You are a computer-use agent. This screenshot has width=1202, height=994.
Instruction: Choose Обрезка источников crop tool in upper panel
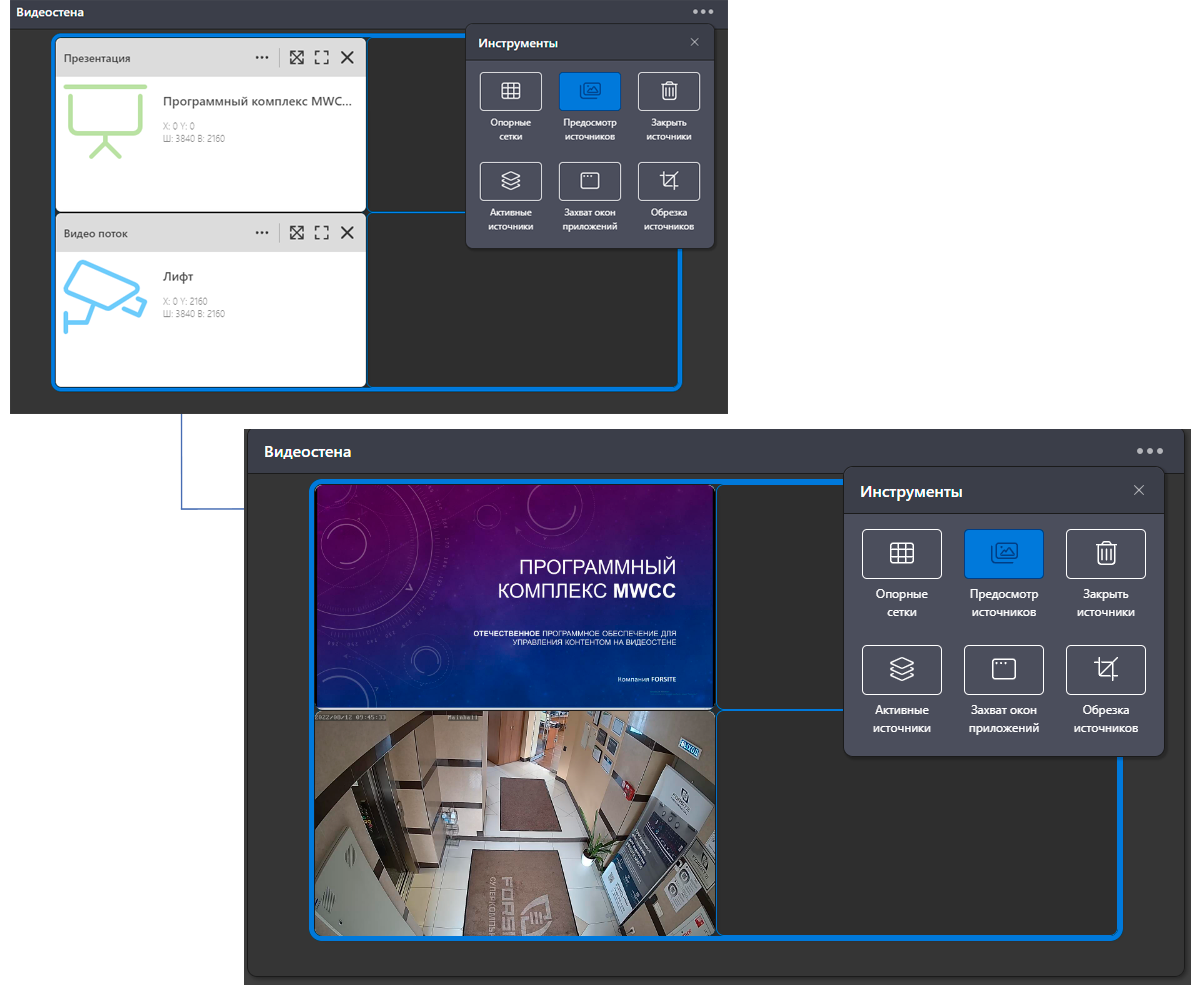click(669, 181)
